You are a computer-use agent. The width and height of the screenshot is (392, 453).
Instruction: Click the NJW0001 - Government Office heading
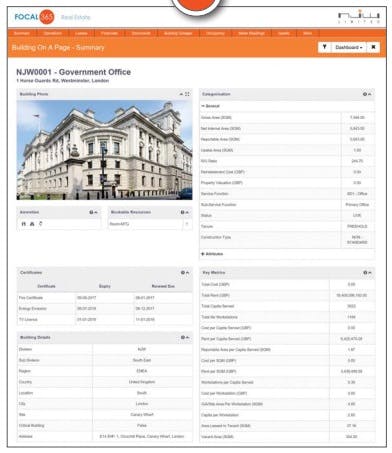pos(73,72)
